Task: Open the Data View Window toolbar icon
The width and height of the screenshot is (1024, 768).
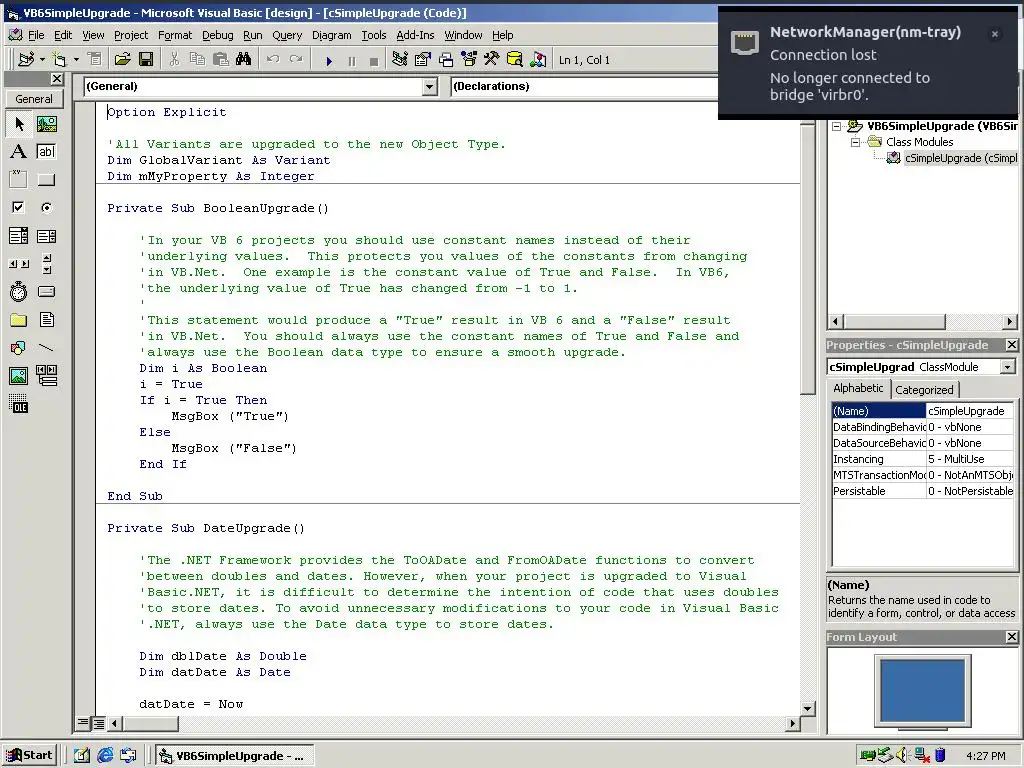Action: click(x=515, y=59)
